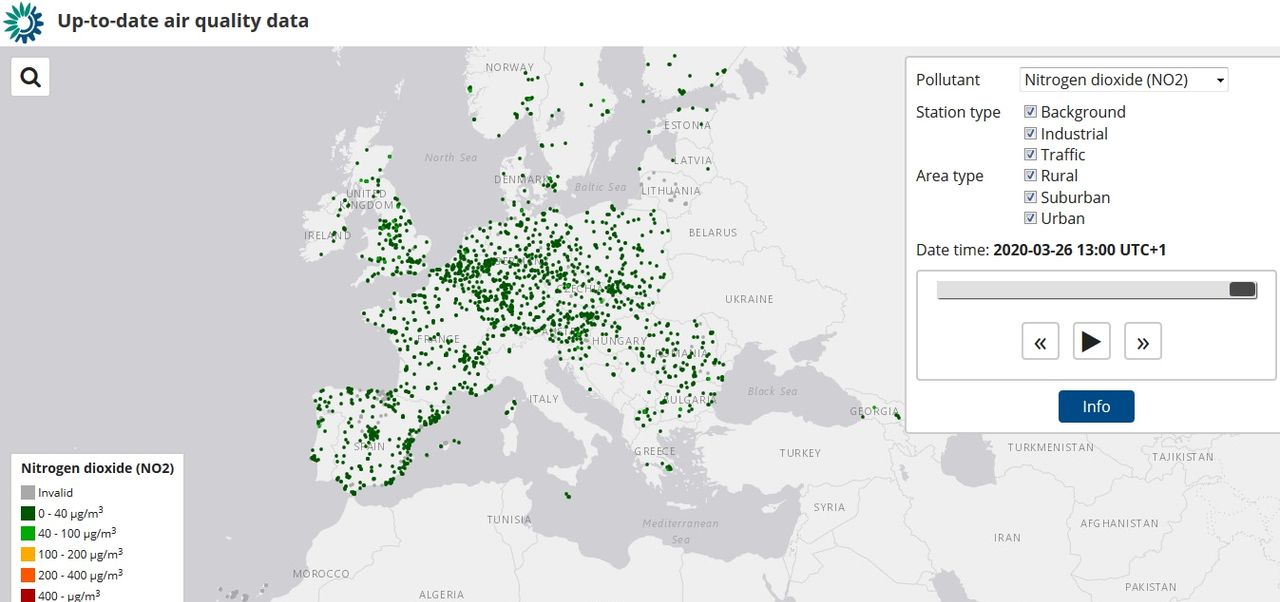Image resolution: width=1280 pixels, height=602 pixels.
Task: Uncheck the Urban area type checkbox
Action: (1030, 218)
